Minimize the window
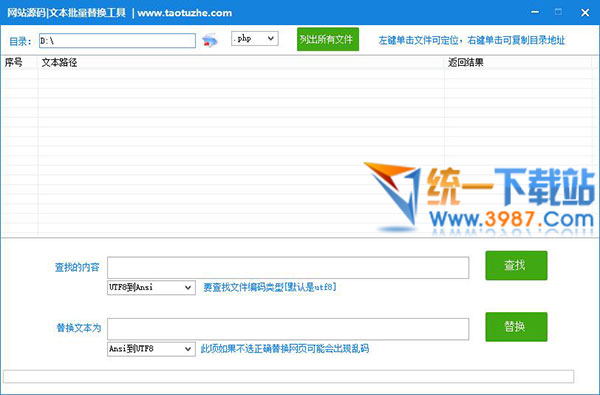This screenshot has width=600, height=395. coord(535,12)
